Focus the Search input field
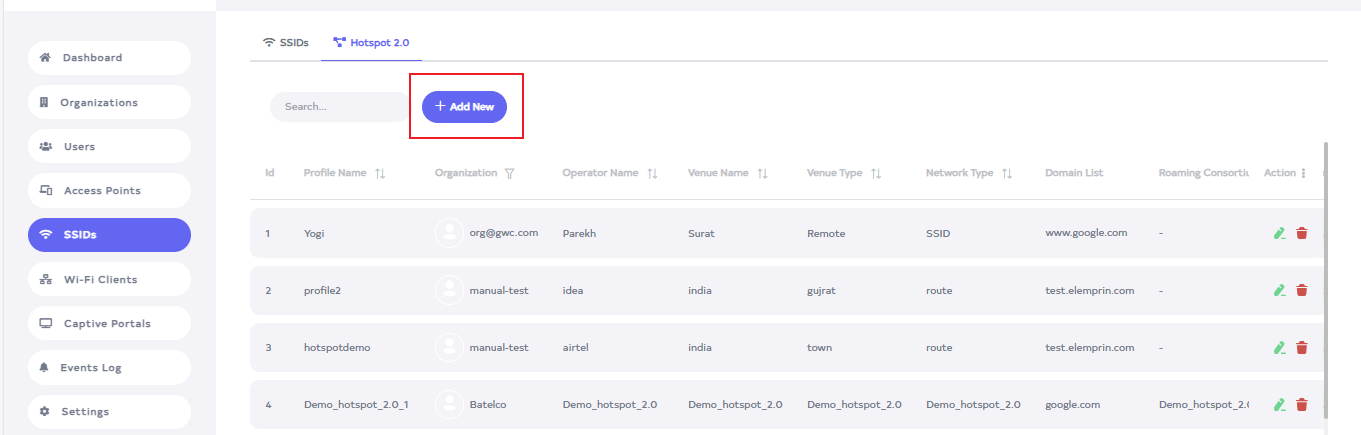1361x435 pixels. pyautogui.click(x=340, y=106)
